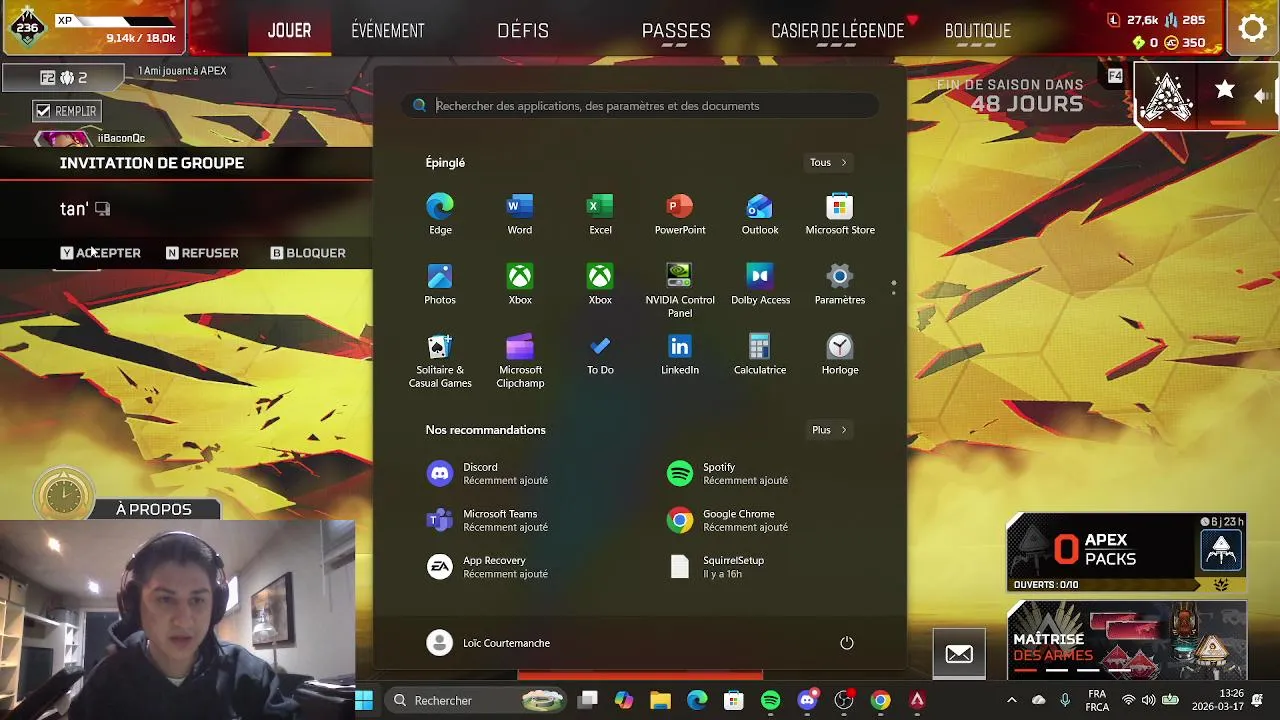Viewport: 1280px width, 720px height.
Task: Open the Apex Packs banner
Action: [x=1125, y=552]
